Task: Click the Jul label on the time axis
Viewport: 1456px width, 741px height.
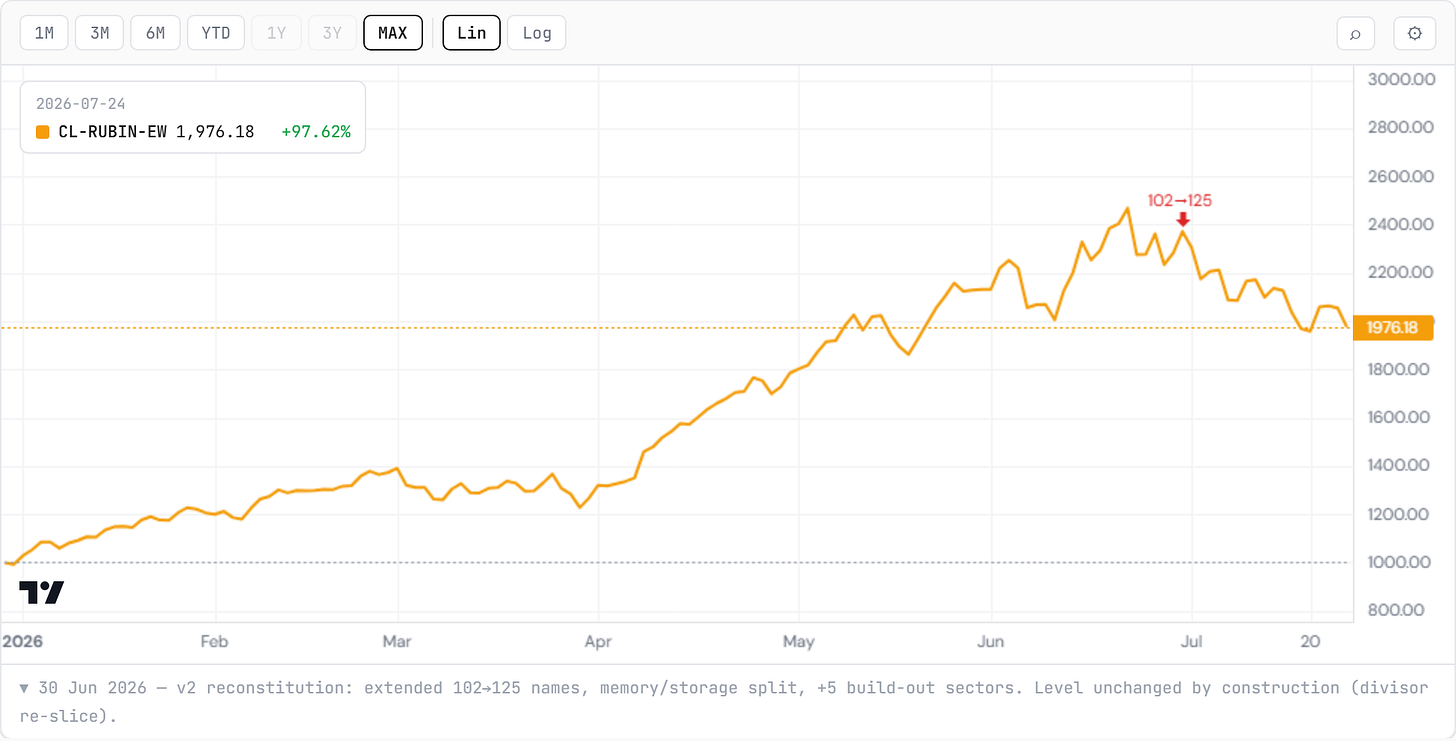Action: [1191, 640]
